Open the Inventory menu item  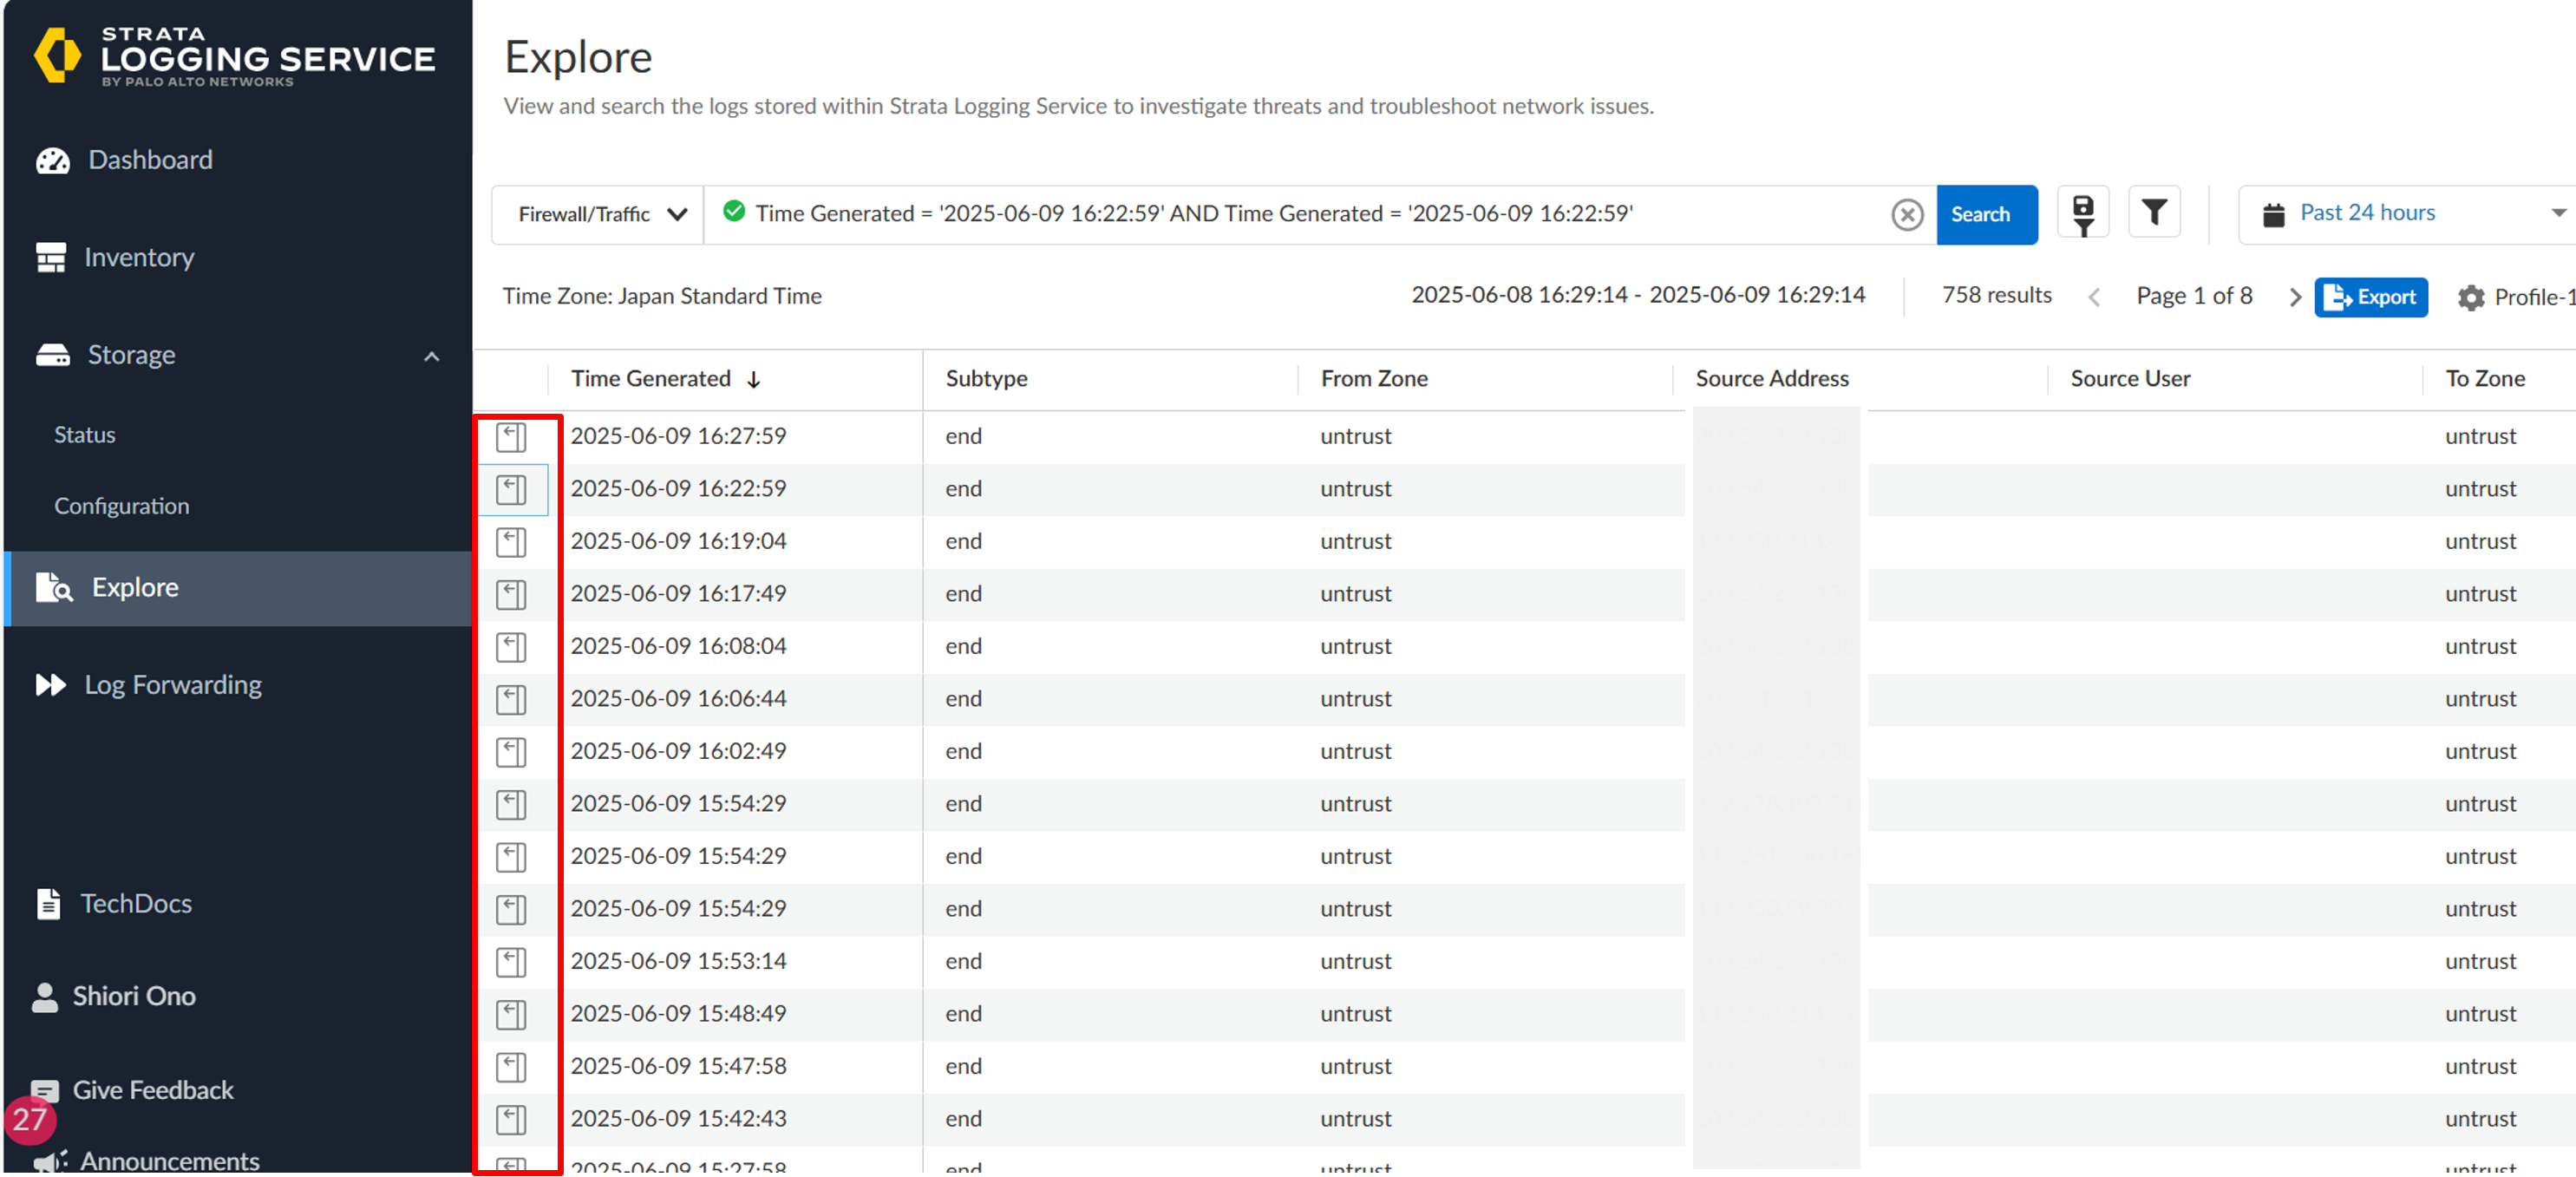click(x=139, y=257)
